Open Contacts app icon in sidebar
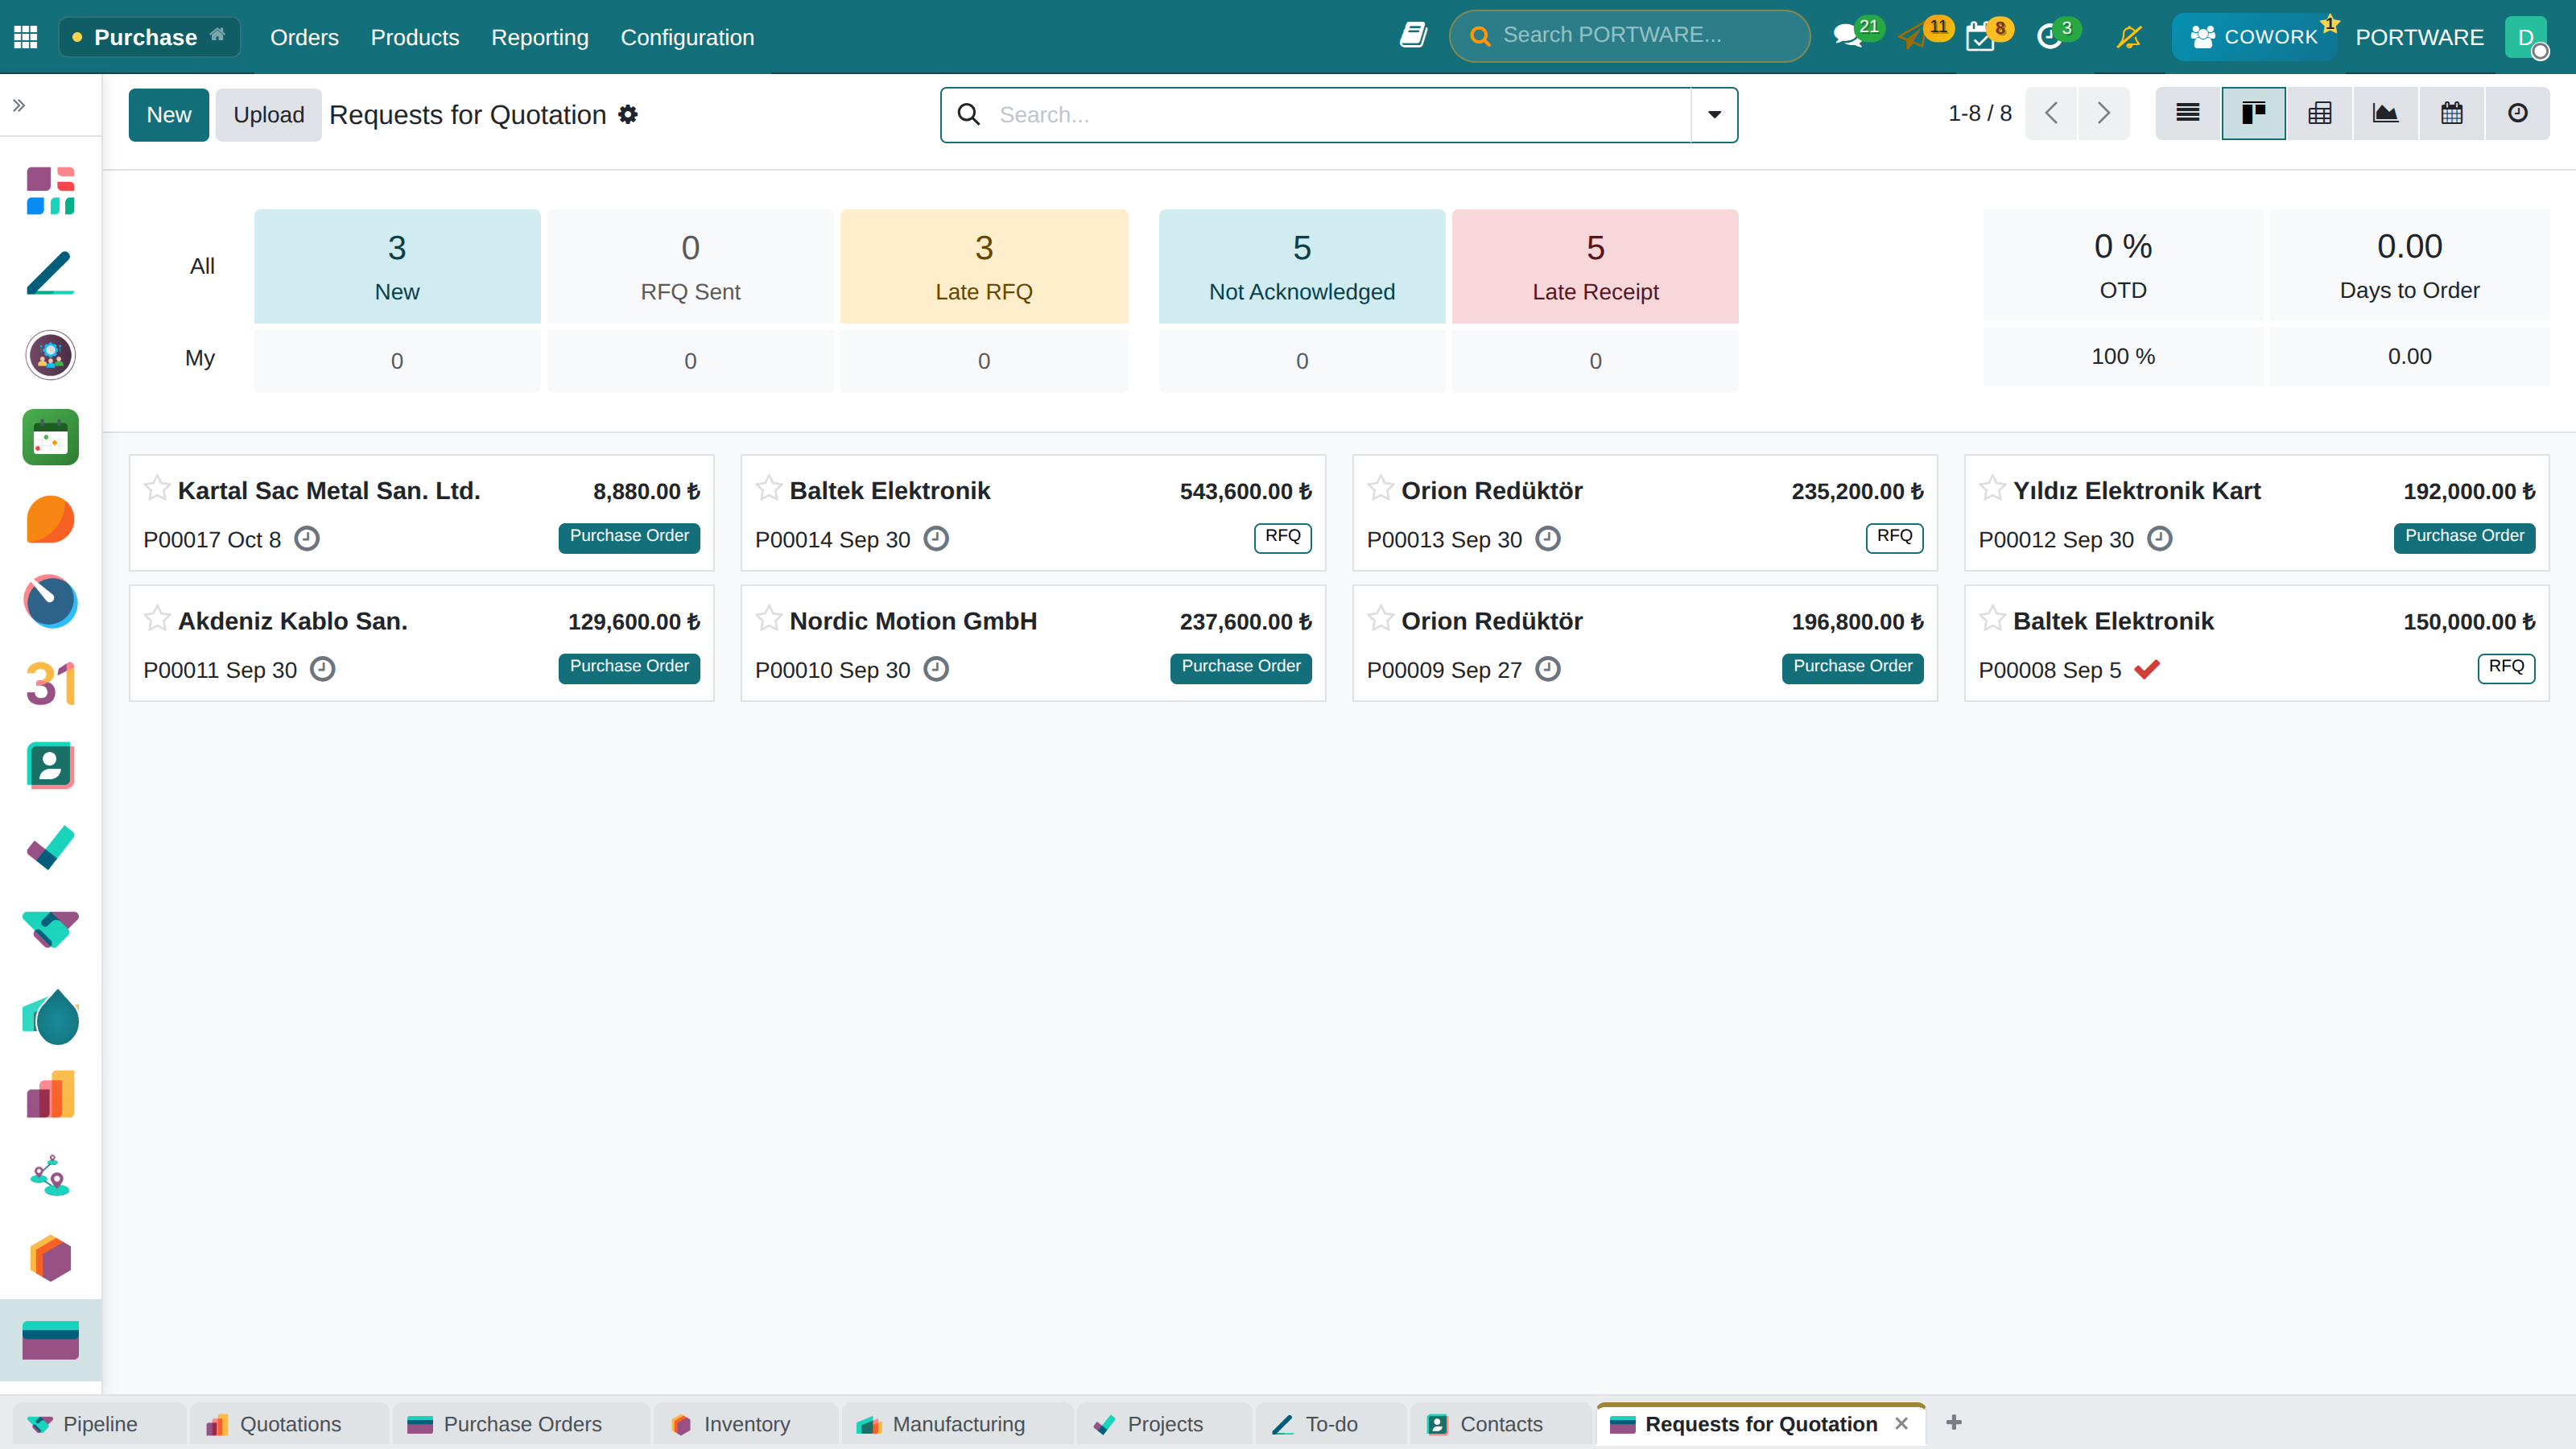Viewport: 2576px width, 1449px height. pos(51,766)
